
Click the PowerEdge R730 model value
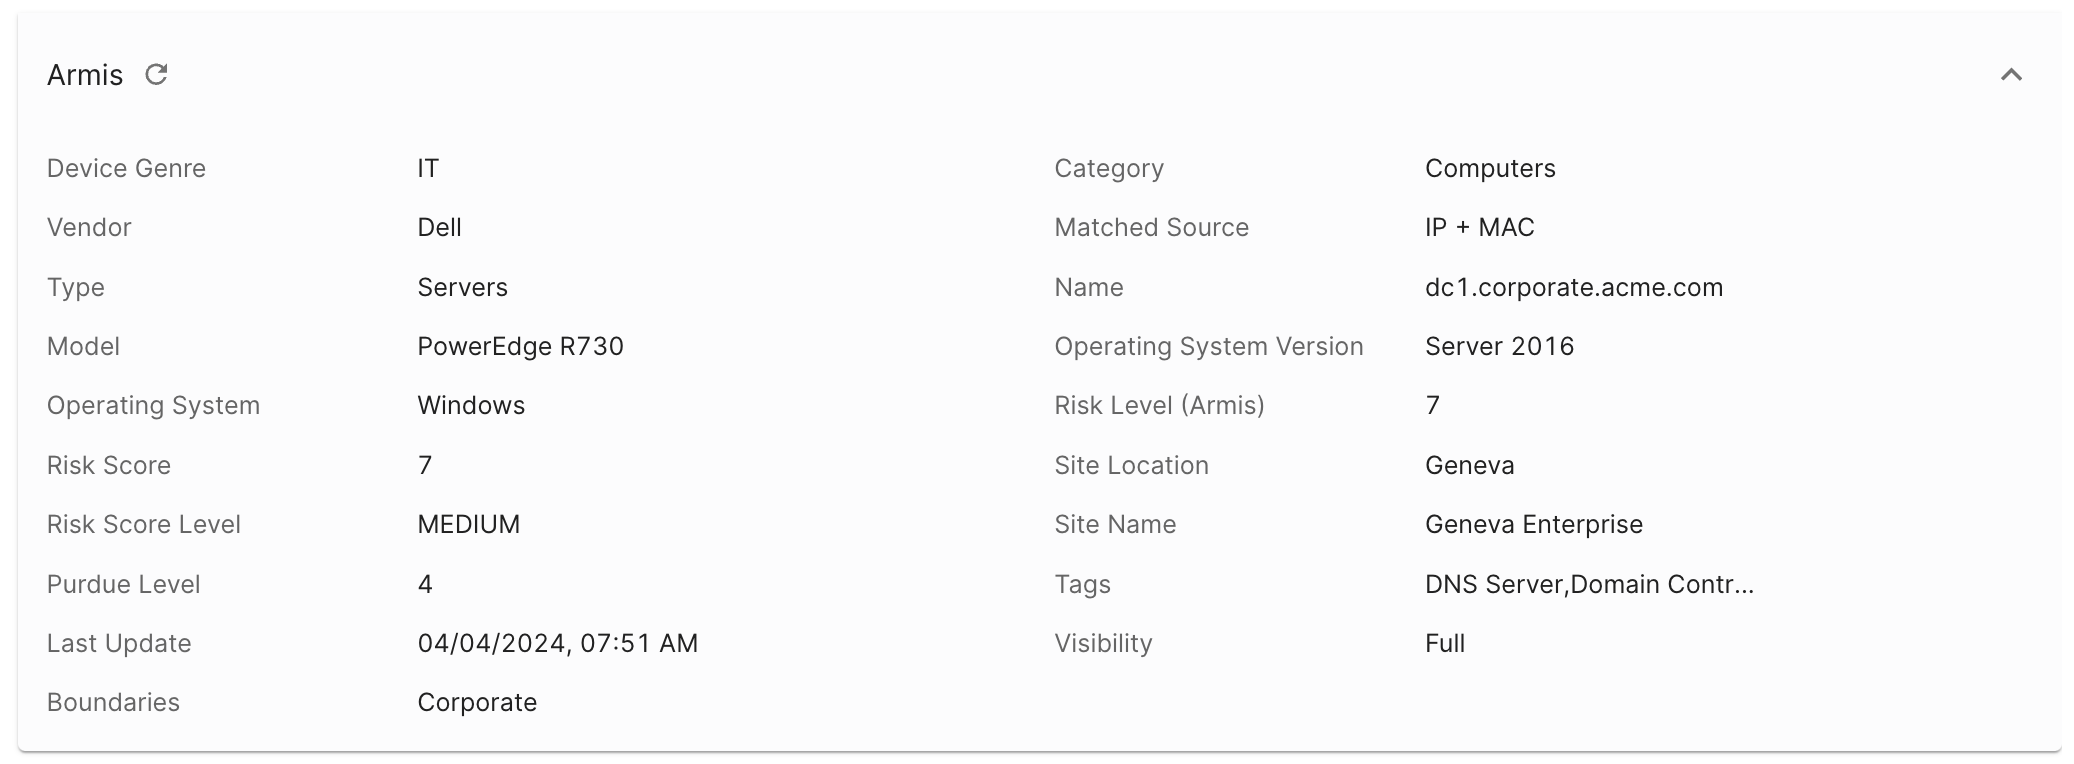pyautogui.click(x=520, y=347)
